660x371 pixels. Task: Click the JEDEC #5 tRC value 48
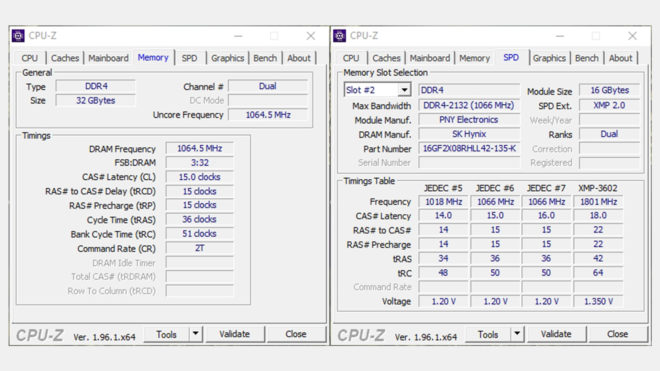click(x=443, y=273)
